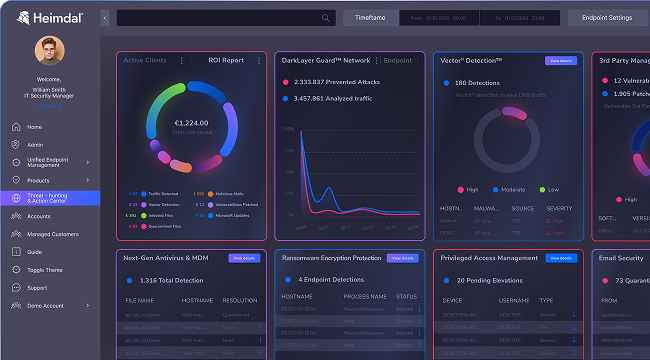
Task: Click the Timeframe button
Action: [370, 18]
